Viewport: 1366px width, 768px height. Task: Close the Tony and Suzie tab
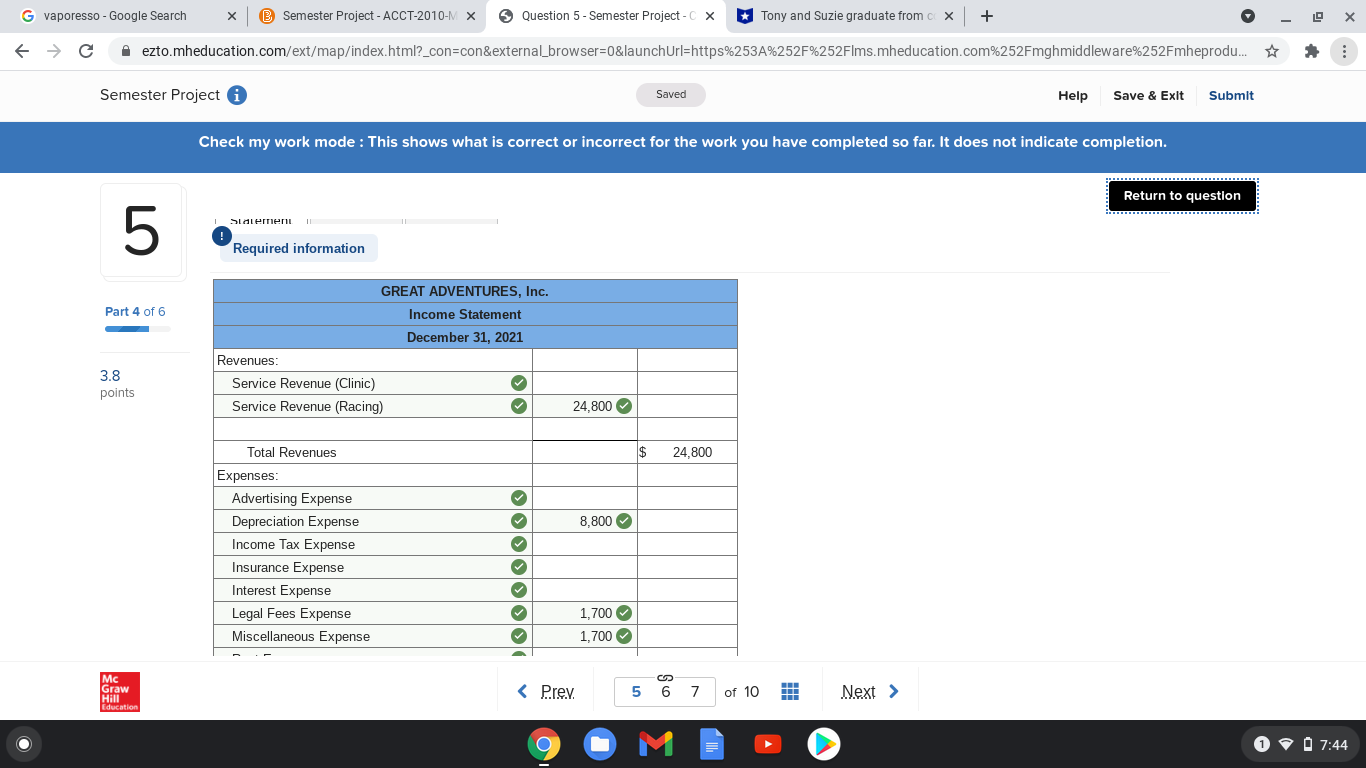948,16
